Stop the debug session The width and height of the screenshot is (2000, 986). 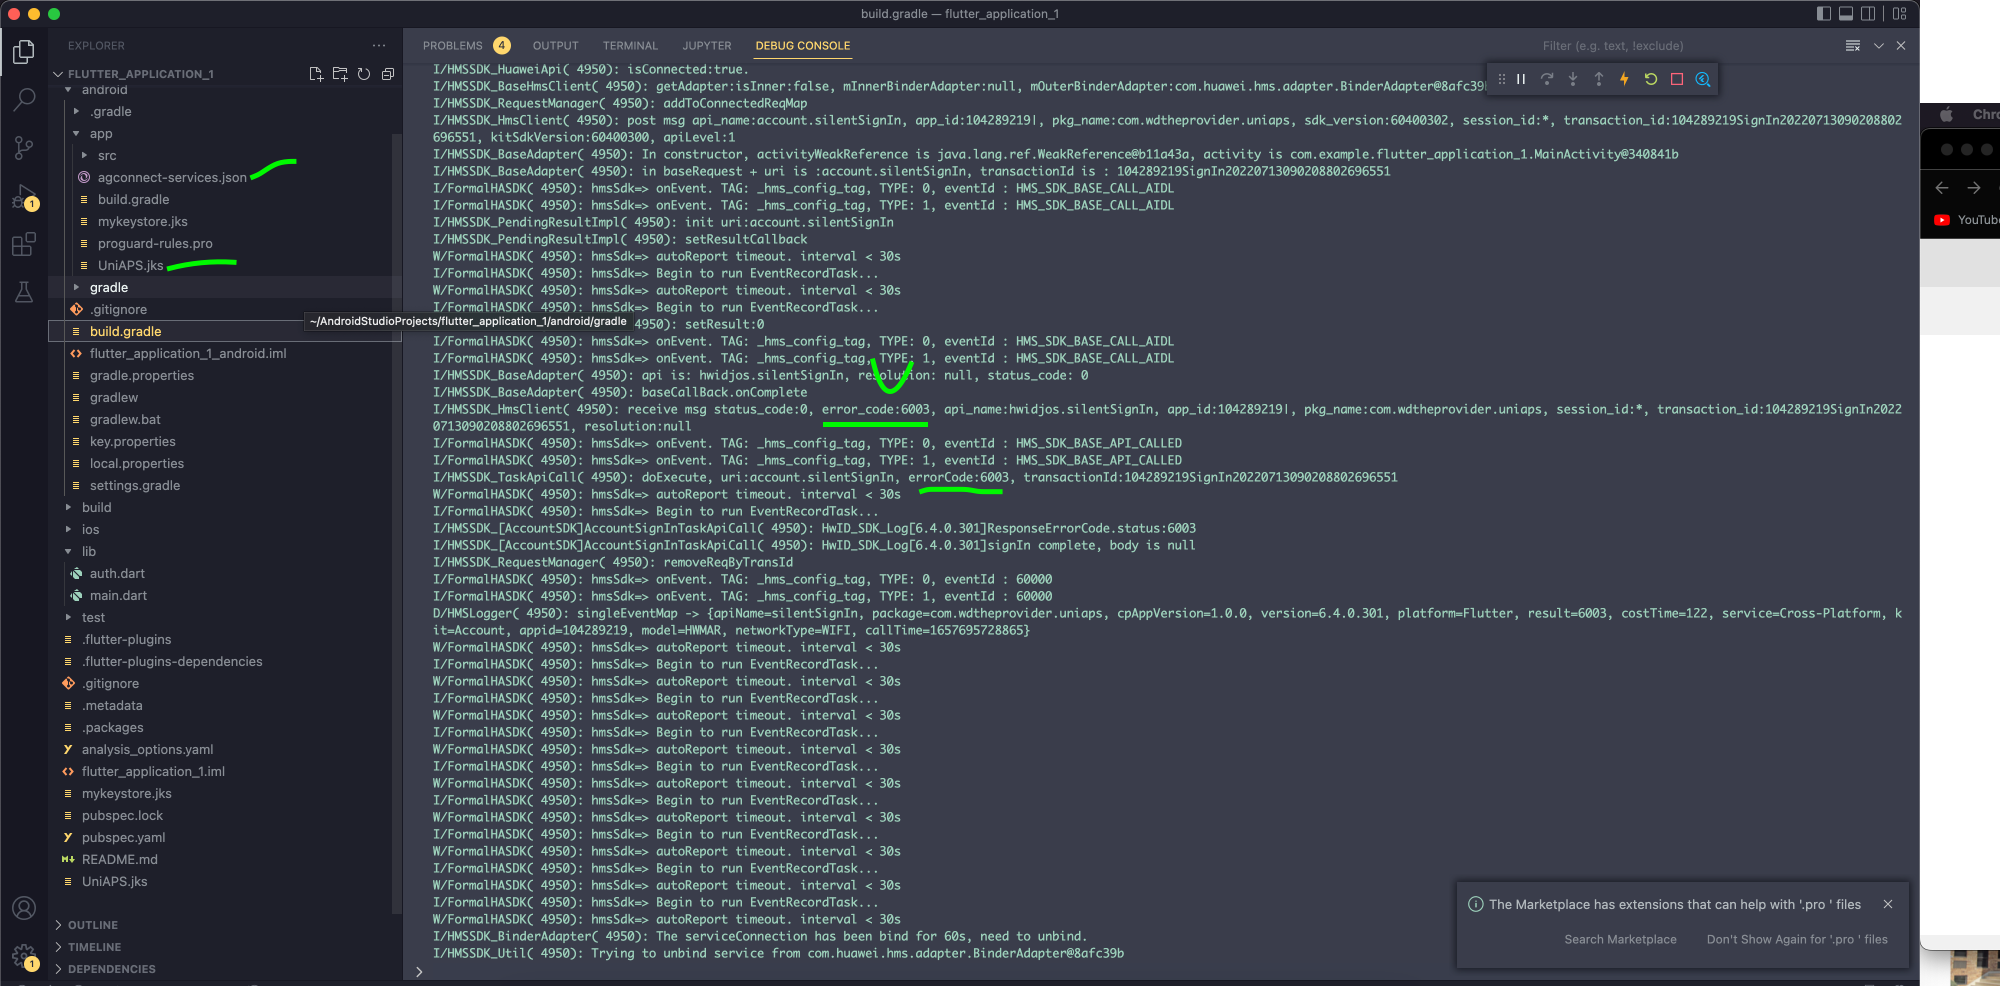click(1677, 79)
